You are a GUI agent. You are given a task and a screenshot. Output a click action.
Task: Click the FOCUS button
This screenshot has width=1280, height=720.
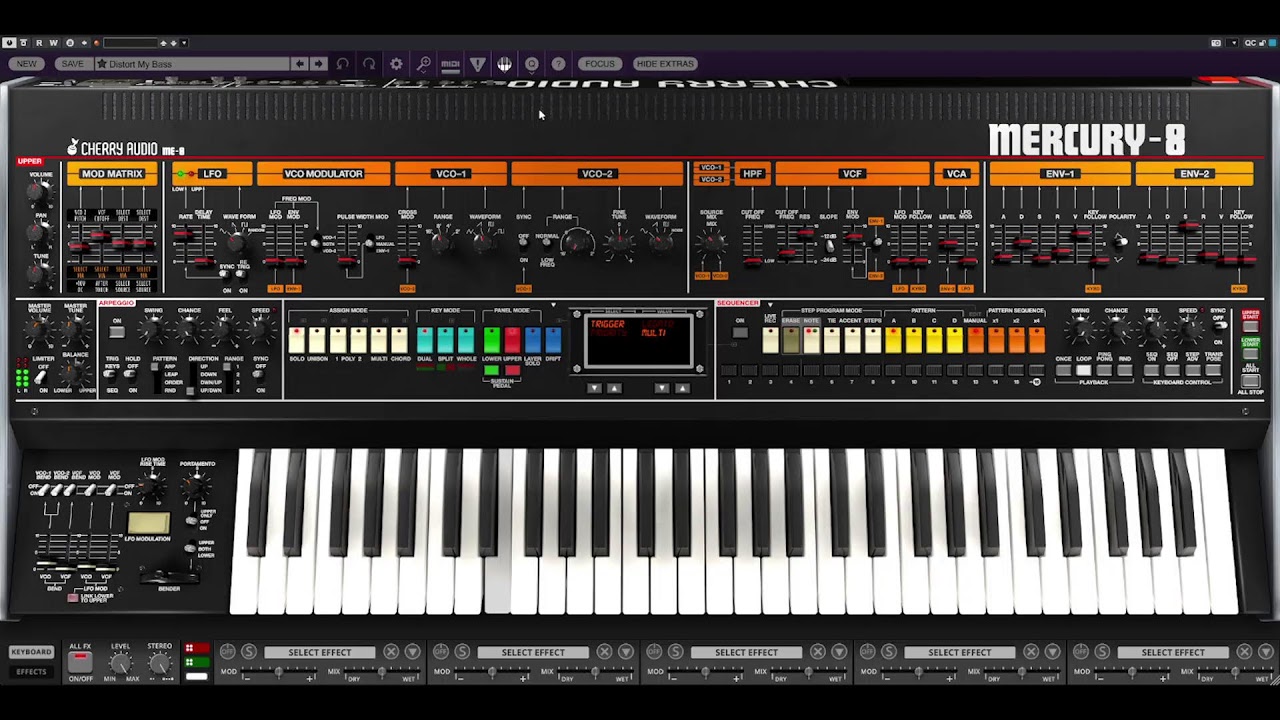(600, 64)
